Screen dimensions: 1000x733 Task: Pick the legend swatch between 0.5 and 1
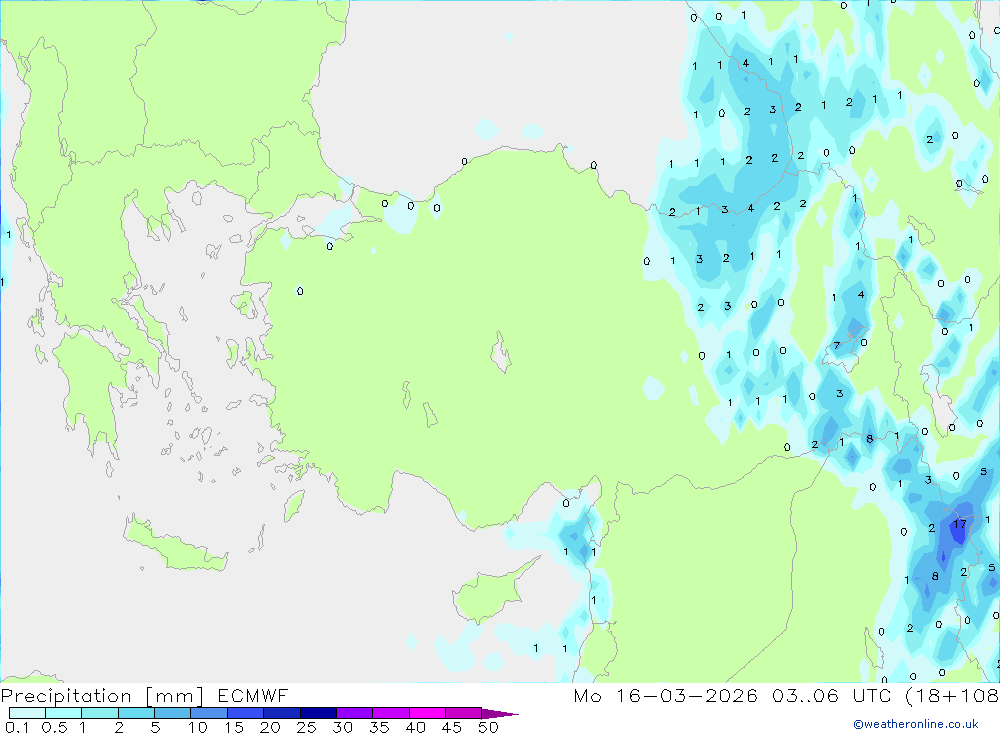63,713
